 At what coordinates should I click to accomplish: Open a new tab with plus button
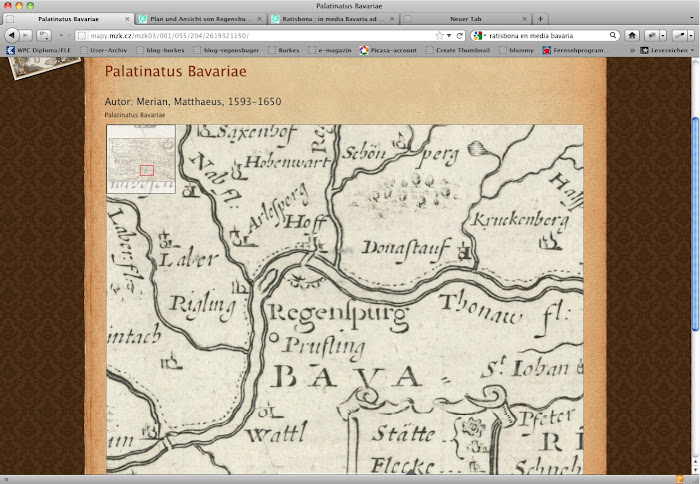541,19
